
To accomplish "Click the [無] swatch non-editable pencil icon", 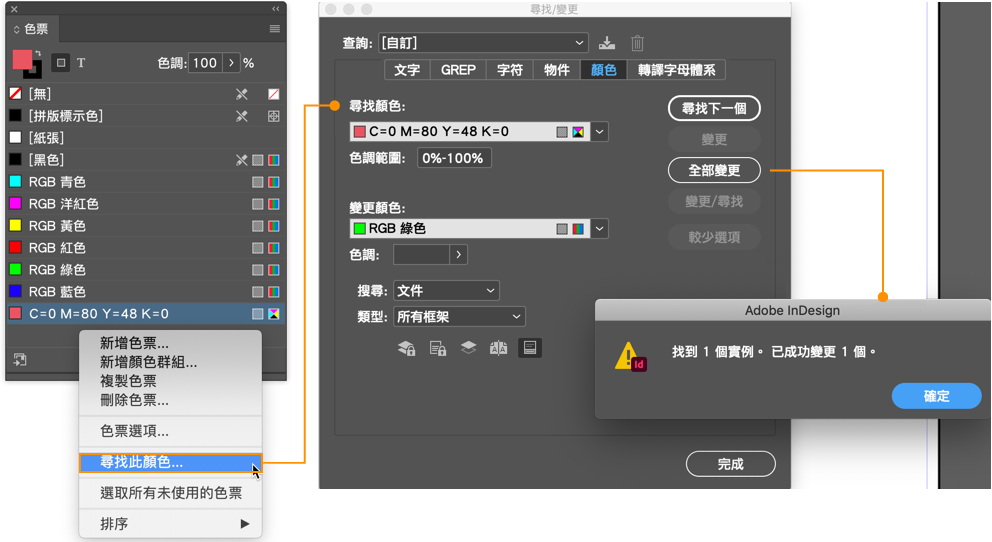I will (x=242, y=94).
